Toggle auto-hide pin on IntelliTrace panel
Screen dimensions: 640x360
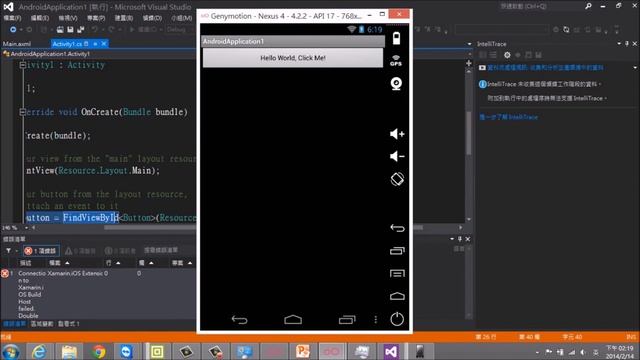(x=627, y=43)
